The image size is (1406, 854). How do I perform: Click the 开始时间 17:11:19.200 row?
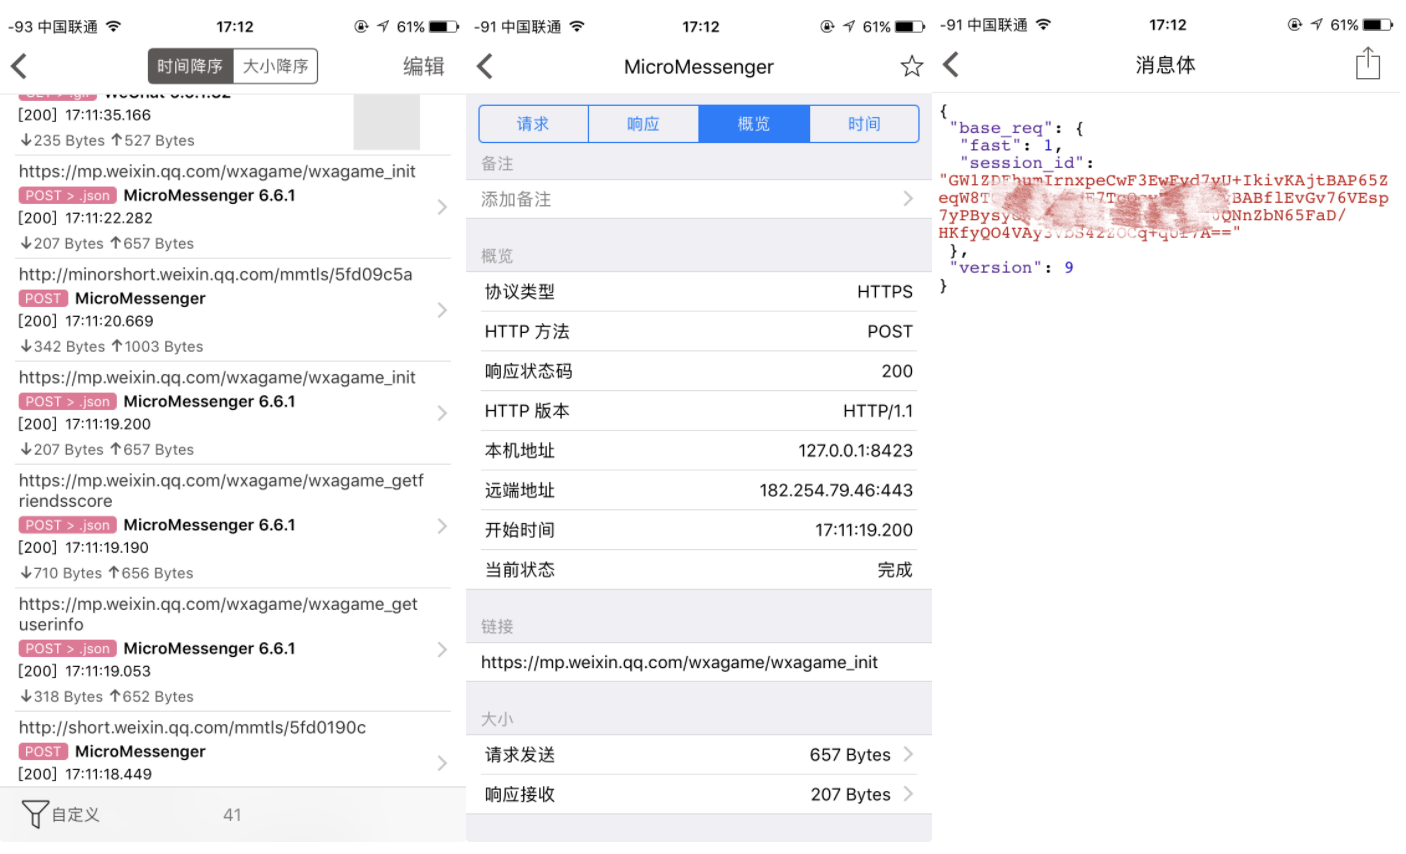[x=699, y=530]
